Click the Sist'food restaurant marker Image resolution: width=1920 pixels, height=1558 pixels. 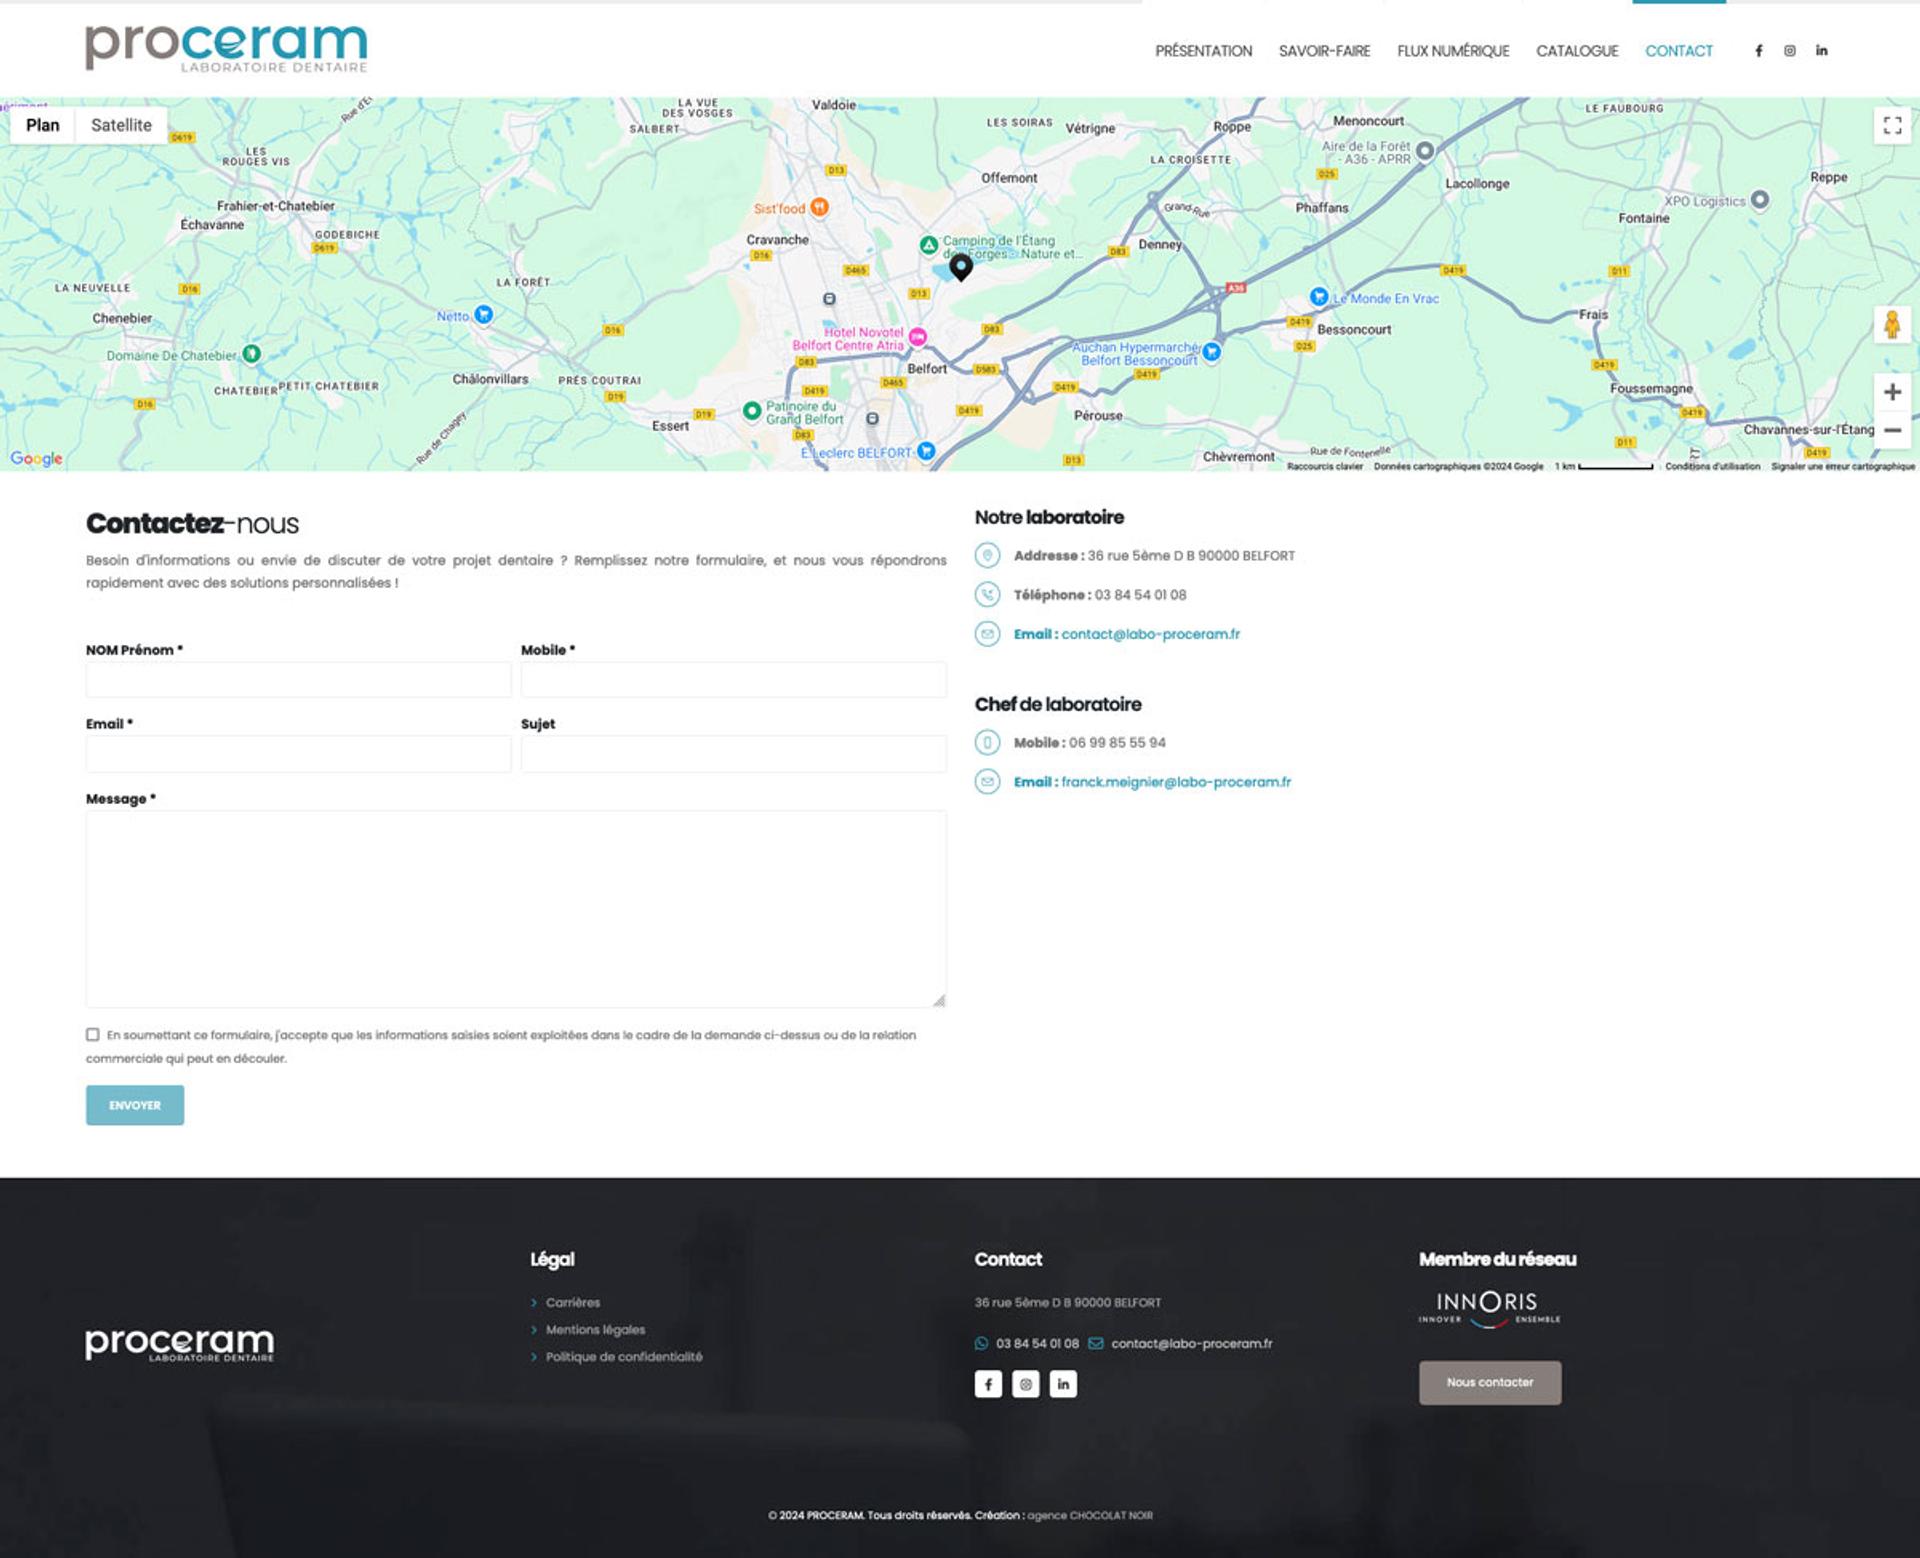click(819, 207)
